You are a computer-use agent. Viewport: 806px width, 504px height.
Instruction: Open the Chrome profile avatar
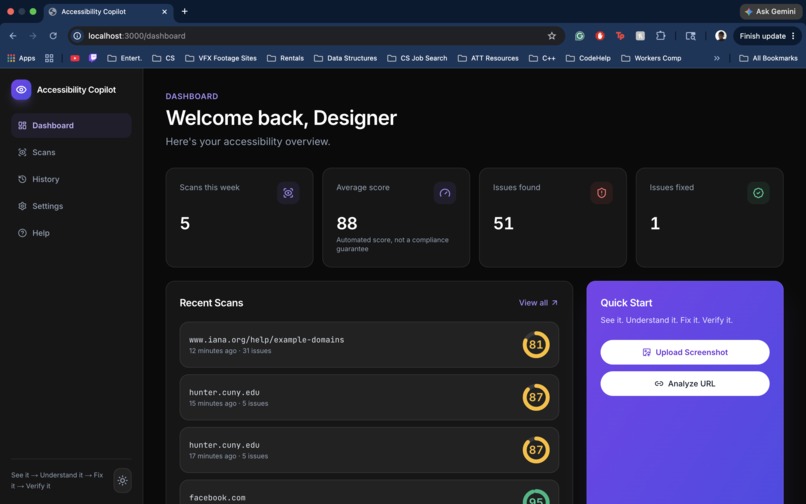[x=721, y=35]
